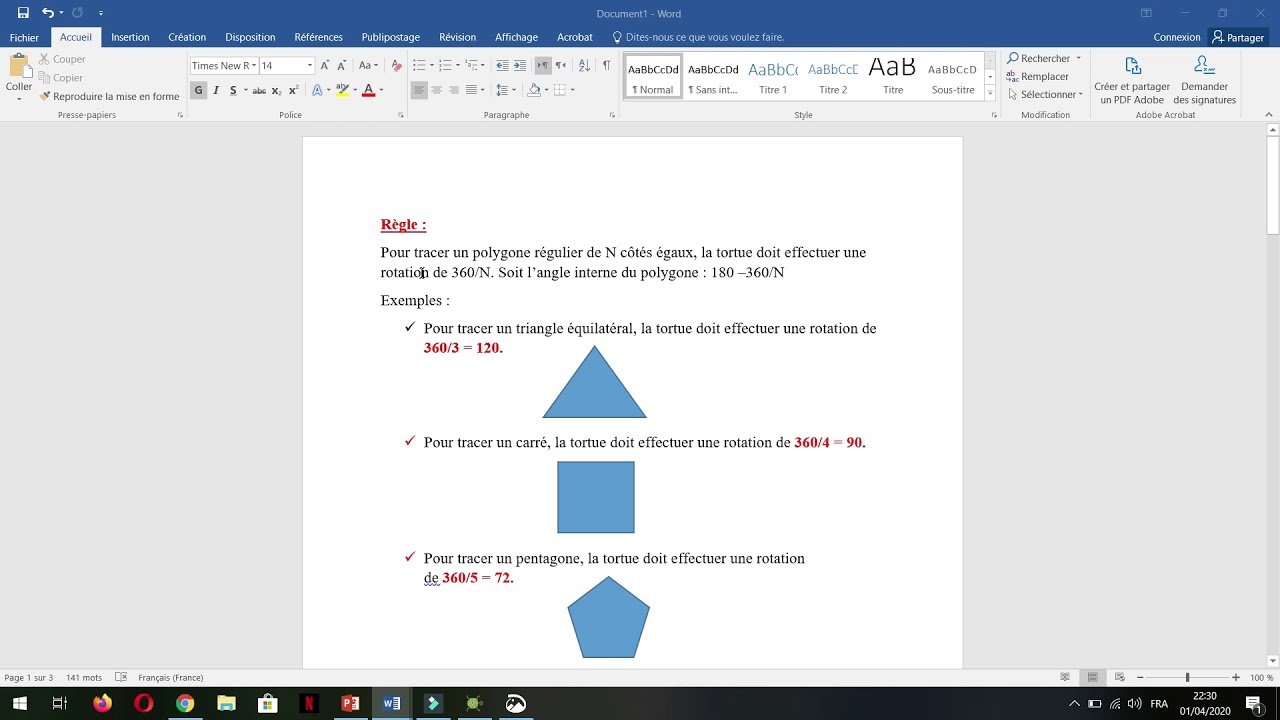Adjust the zoom slider
1280x720 pixels.
[x=1187, y=677]
